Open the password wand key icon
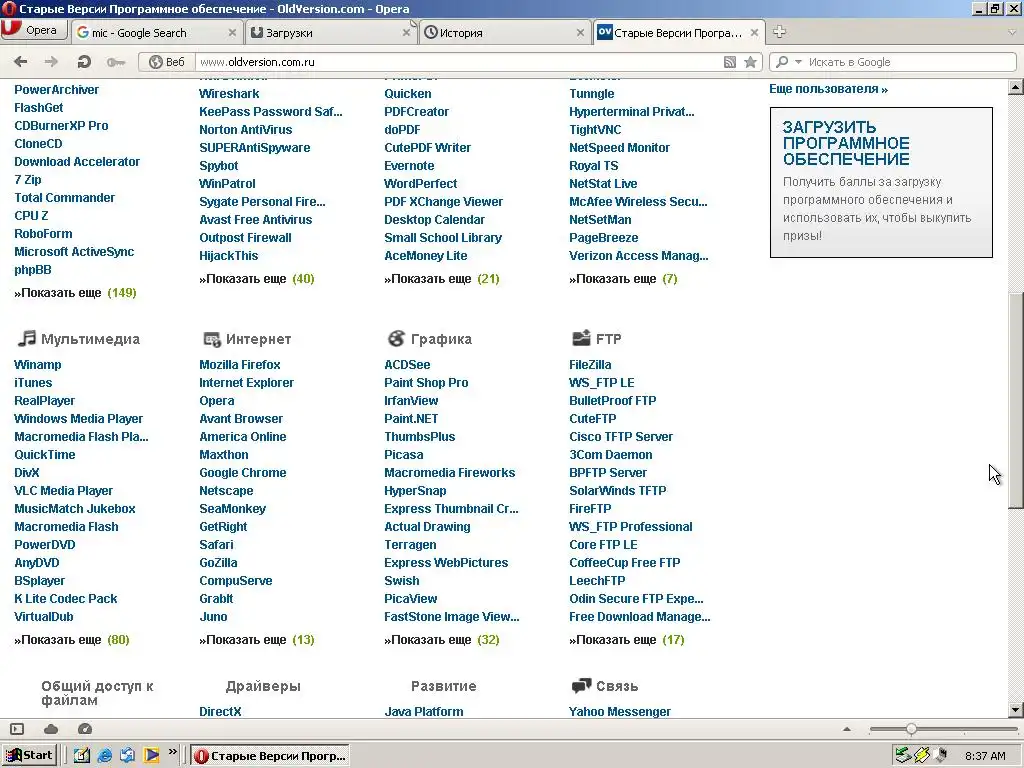The width and height of the screenshot is (1024, 768). click(116, 62)
